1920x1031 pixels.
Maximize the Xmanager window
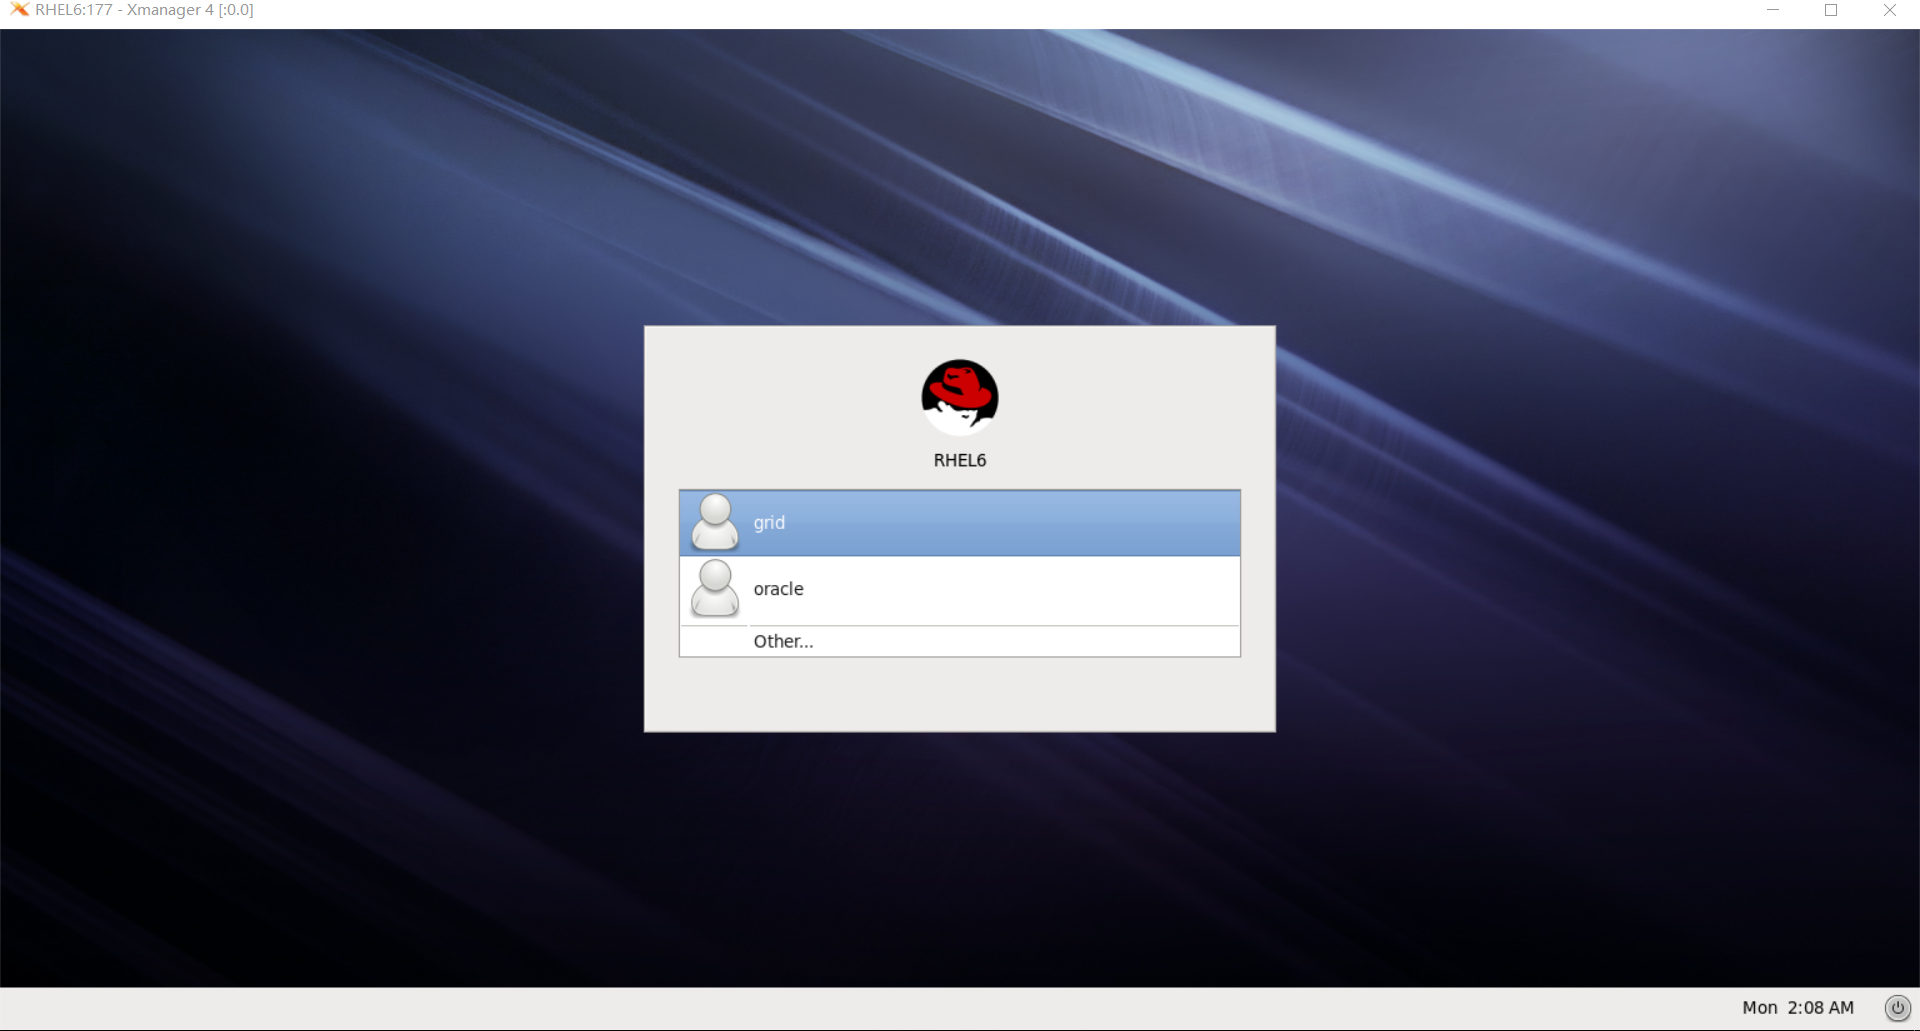[1831, 10]
